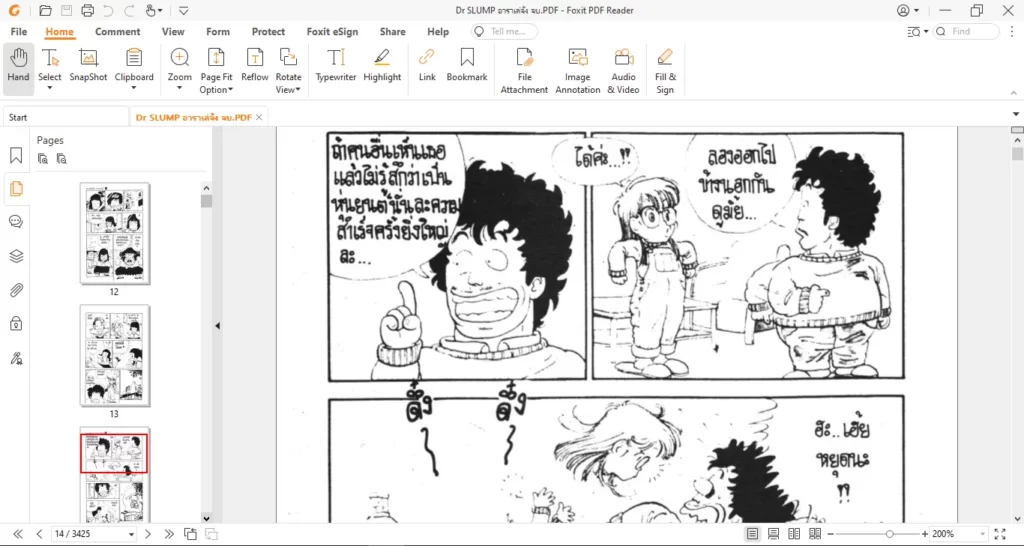Expand the Clipboard dropdown
The height and width of the screenshot is (546, 1024).
pyautogui.click(x=134, y=88)
